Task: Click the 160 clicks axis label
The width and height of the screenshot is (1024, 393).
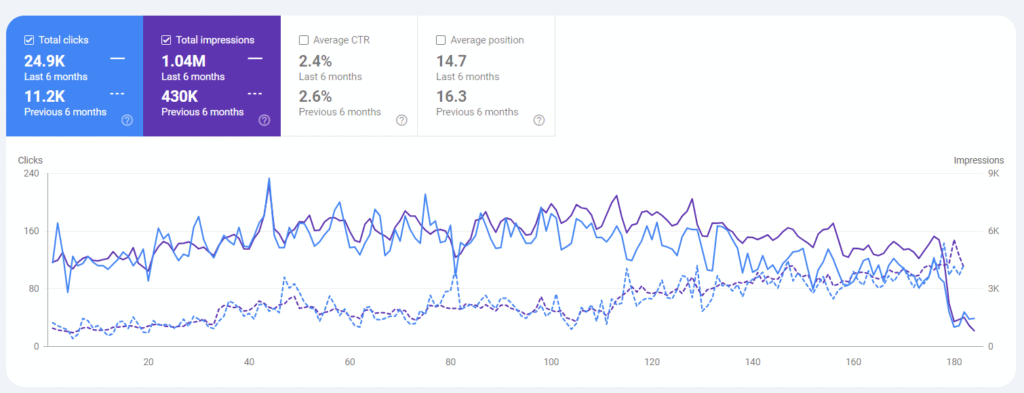Action: click(32, 231)
